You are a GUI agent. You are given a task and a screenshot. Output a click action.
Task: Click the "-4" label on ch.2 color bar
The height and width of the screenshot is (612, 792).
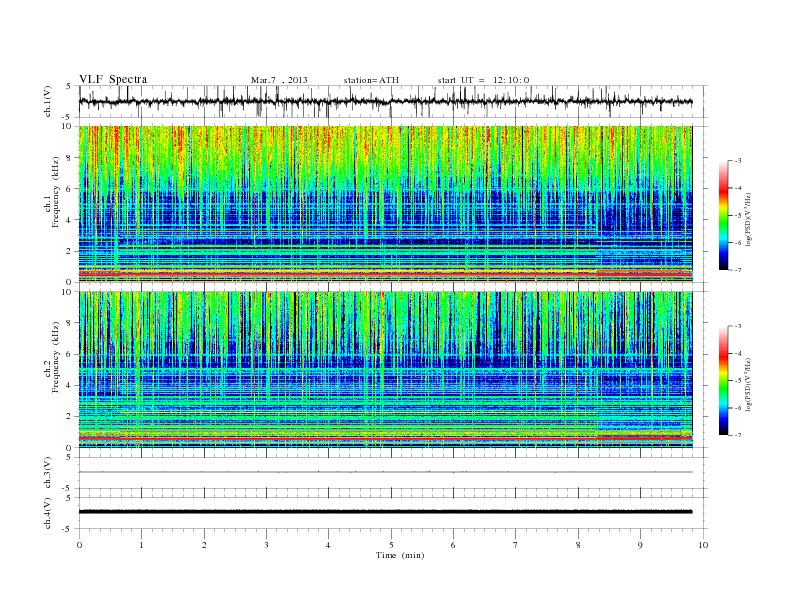(737, 353)
